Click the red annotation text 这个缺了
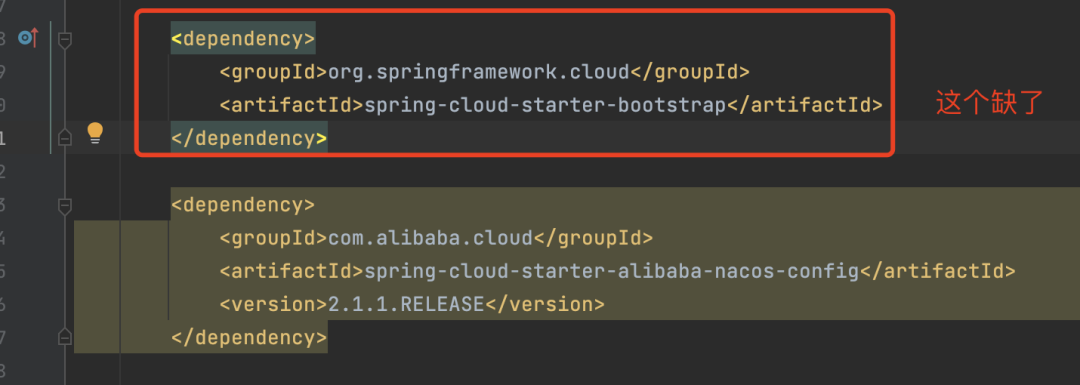 click(990, 104)
